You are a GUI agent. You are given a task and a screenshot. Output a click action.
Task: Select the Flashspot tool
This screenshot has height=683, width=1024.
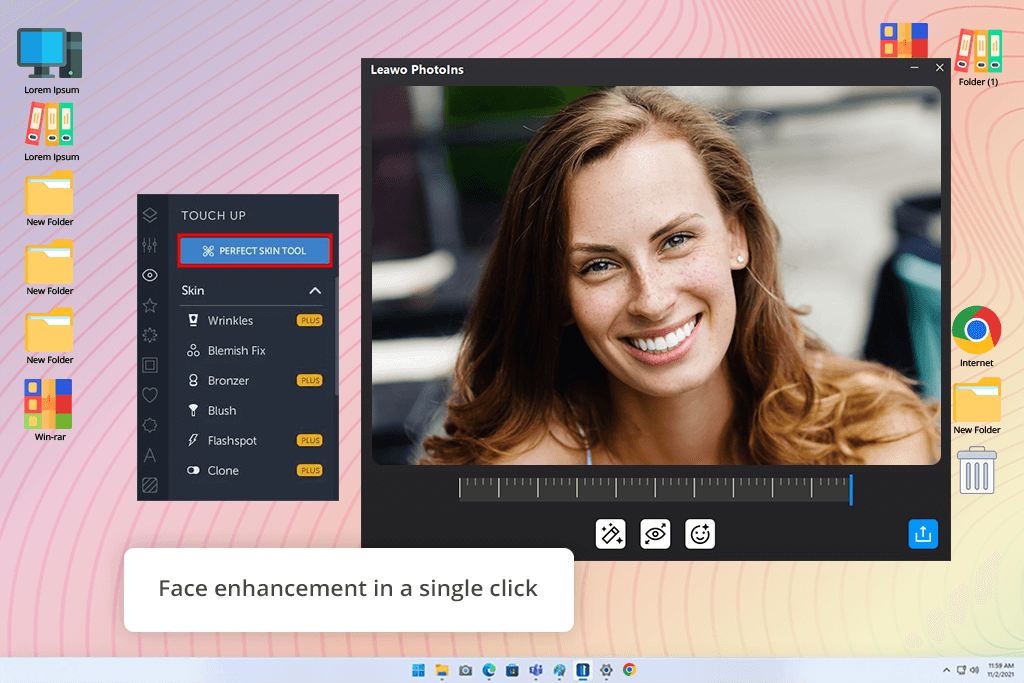(255, 441)
